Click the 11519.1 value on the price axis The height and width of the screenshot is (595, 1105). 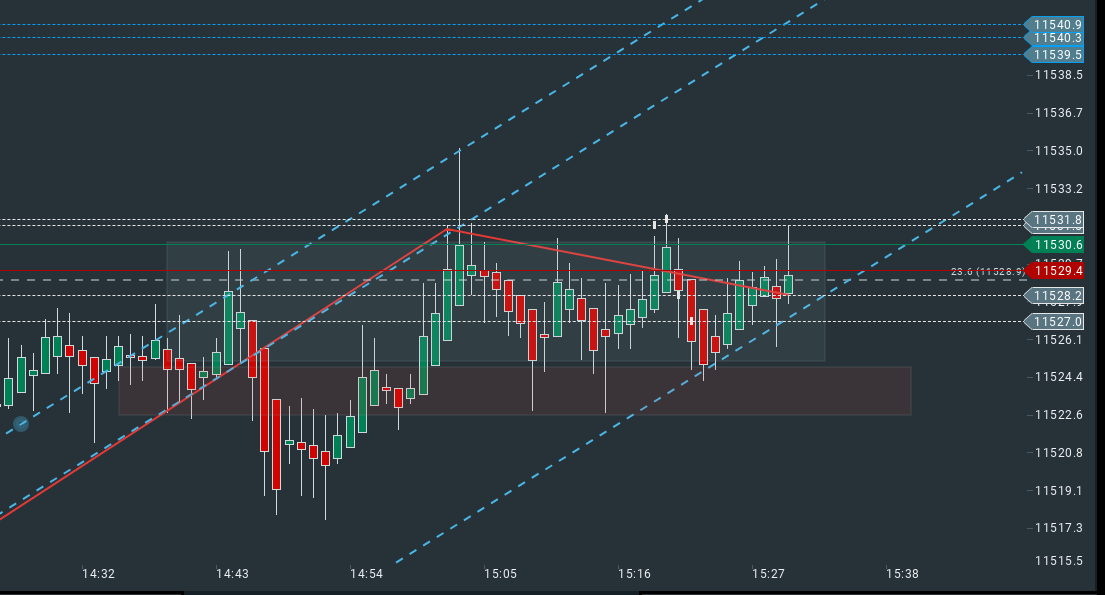(x=1058, y=491)
